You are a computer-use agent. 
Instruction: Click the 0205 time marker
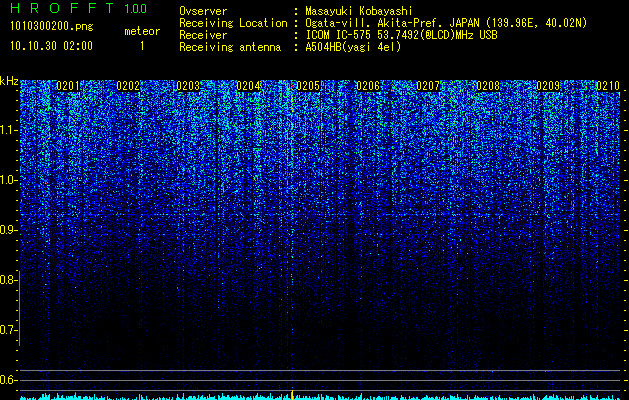308,86
